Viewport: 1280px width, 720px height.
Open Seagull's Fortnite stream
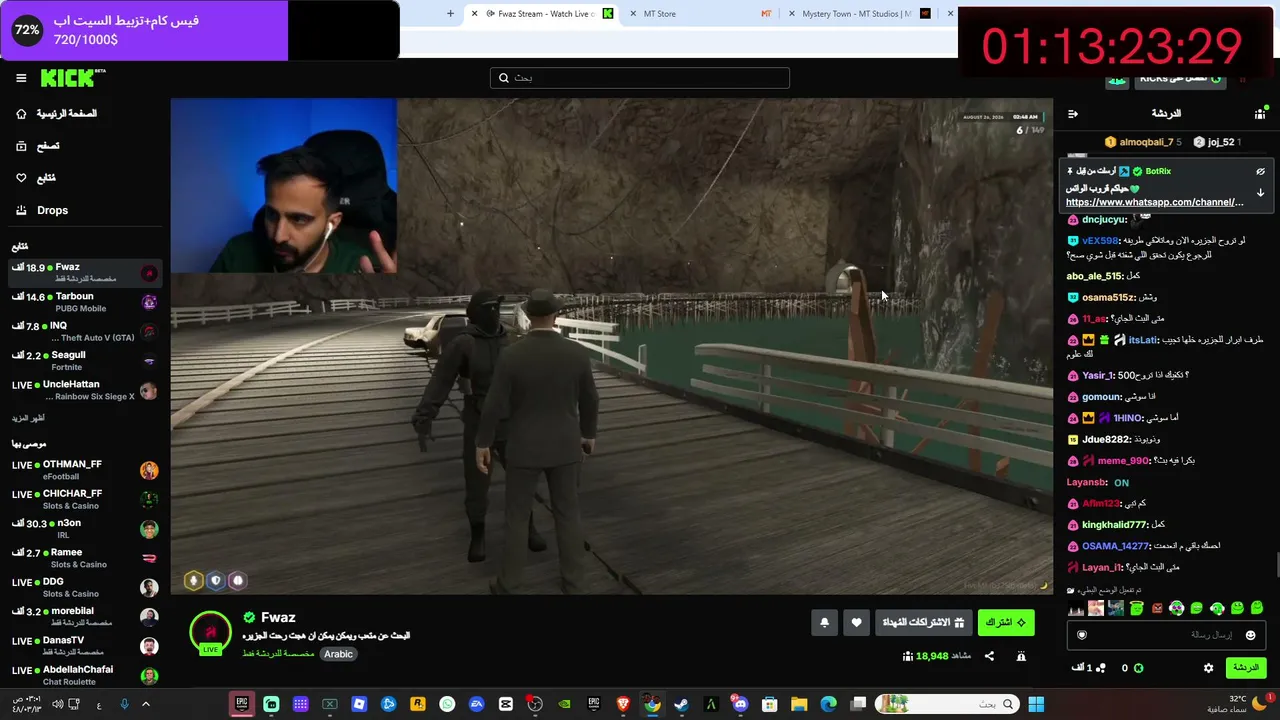(x=85, y=360)
